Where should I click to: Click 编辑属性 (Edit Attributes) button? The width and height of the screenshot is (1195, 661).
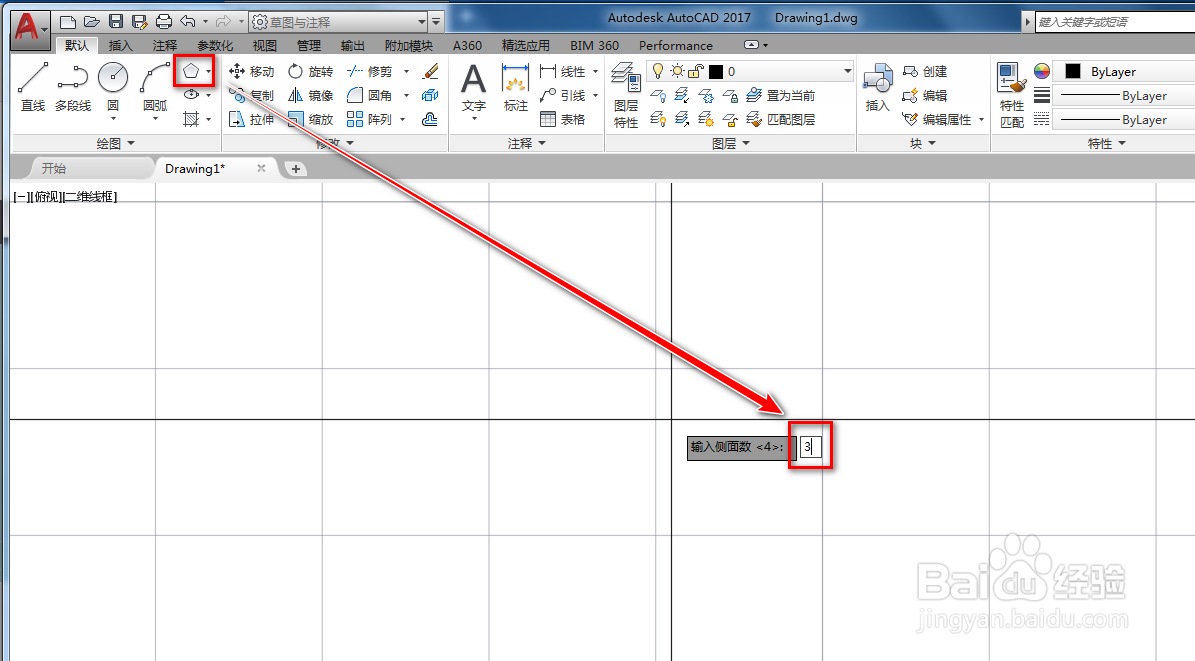[x=937, y=119]
